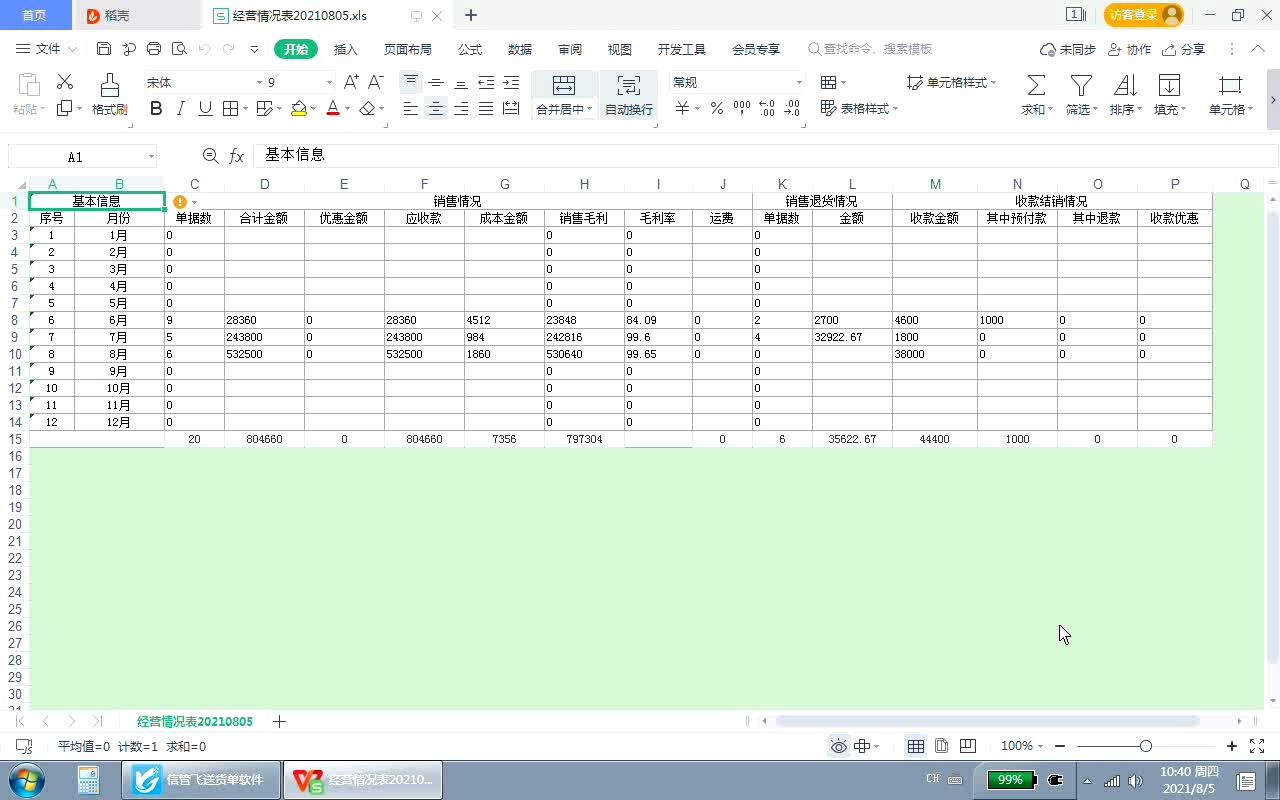
Task: Click the 未同步 sync status button
Action: point(1067,49)
